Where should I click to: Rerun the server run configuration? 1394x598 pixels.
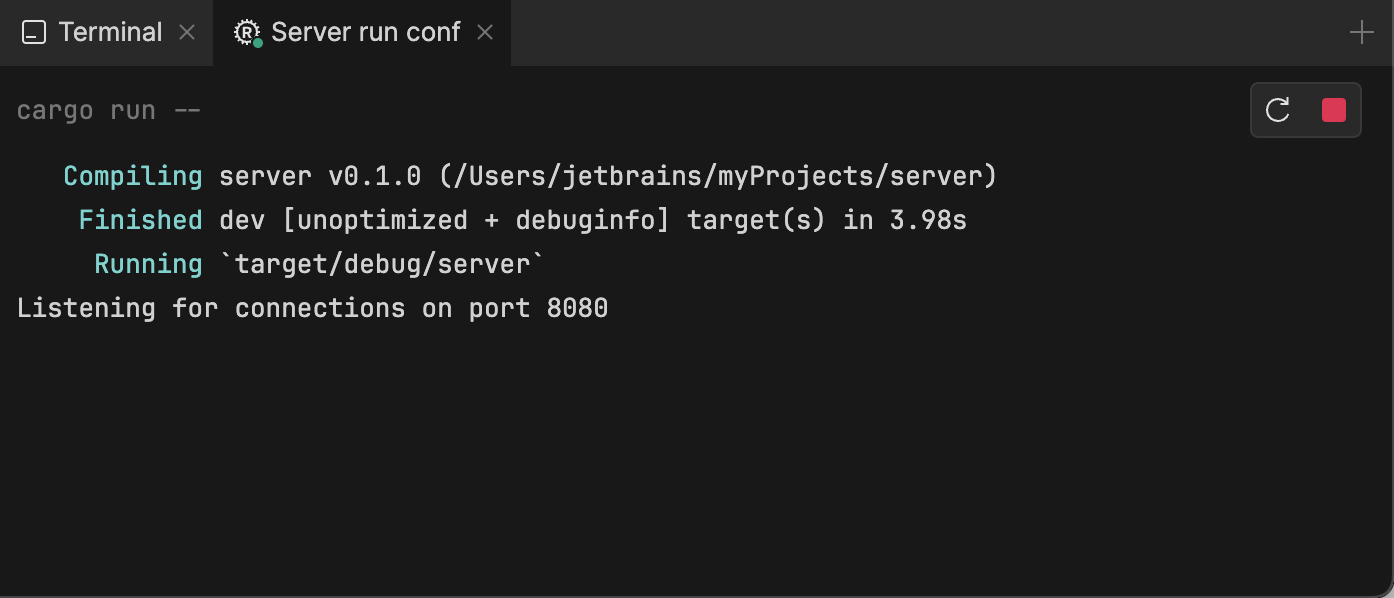pyautogui.click(x=1278, y=110)
